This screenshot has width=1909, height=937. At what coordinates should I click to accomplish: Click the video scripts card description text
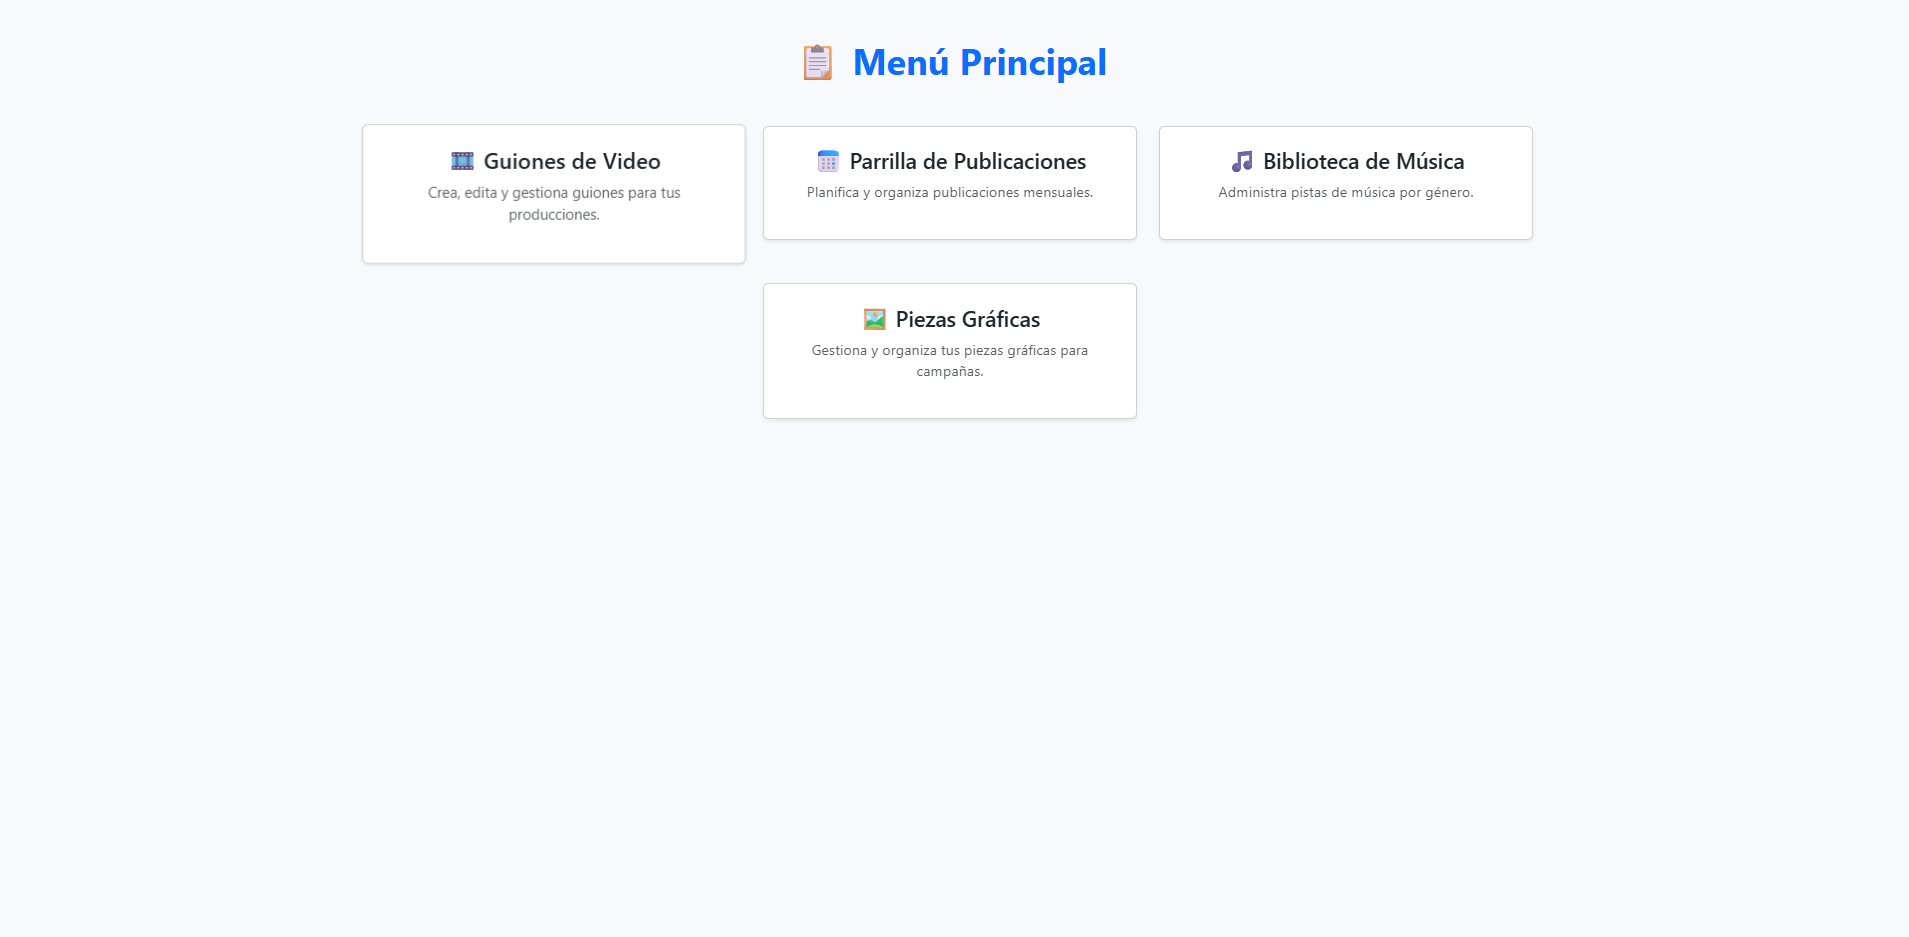pos(553,203)
